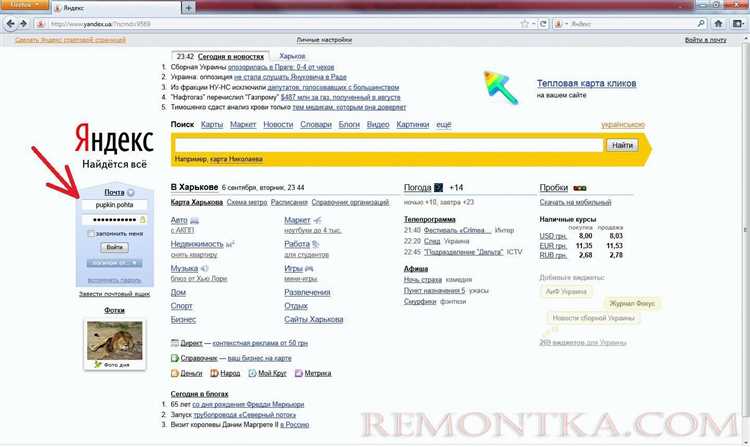
Task: Open the orange Firefox menu button
Action: point(24,5)
